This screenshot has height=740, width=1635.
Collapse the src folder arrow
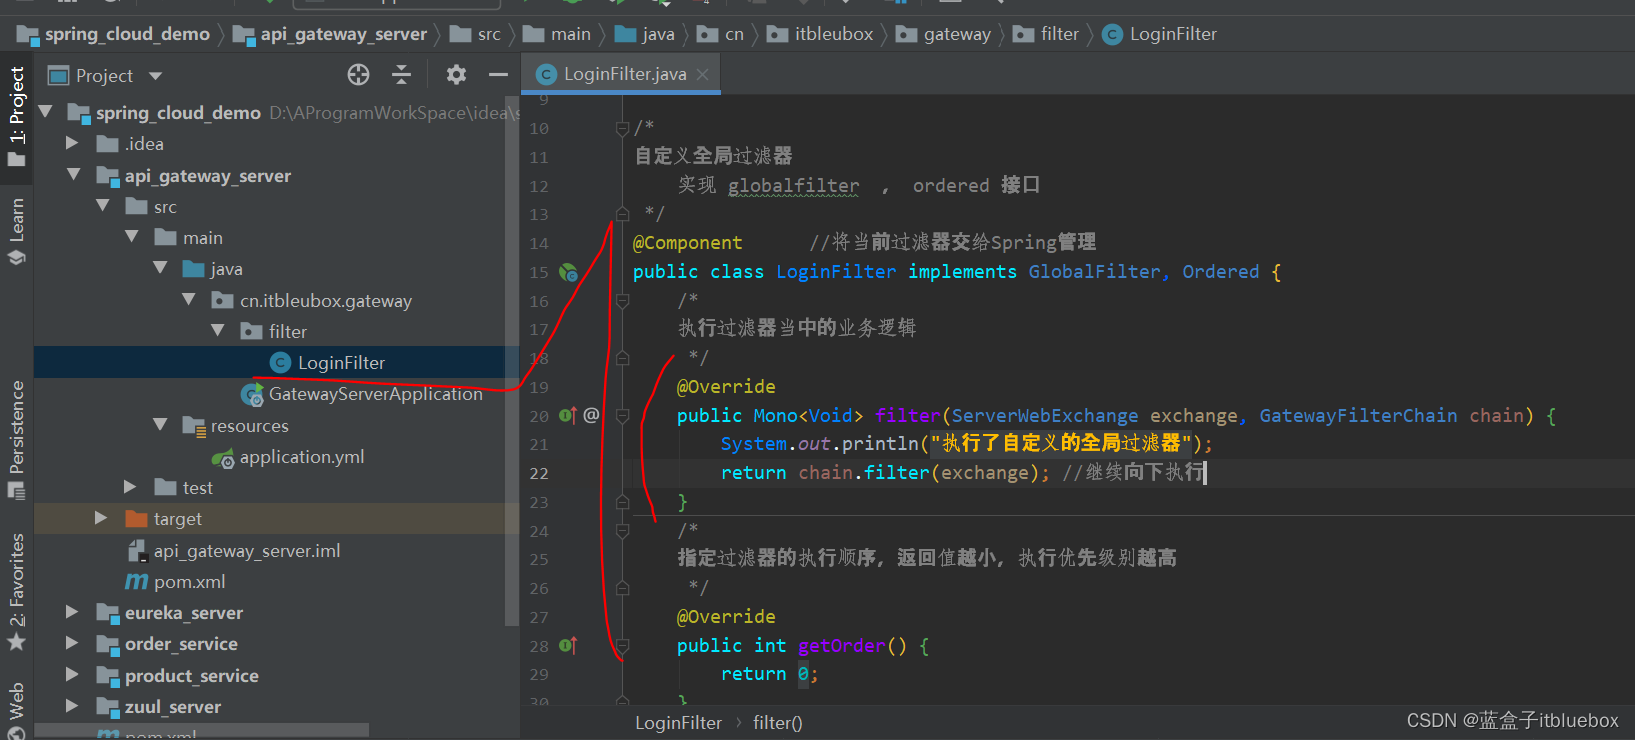102,205
